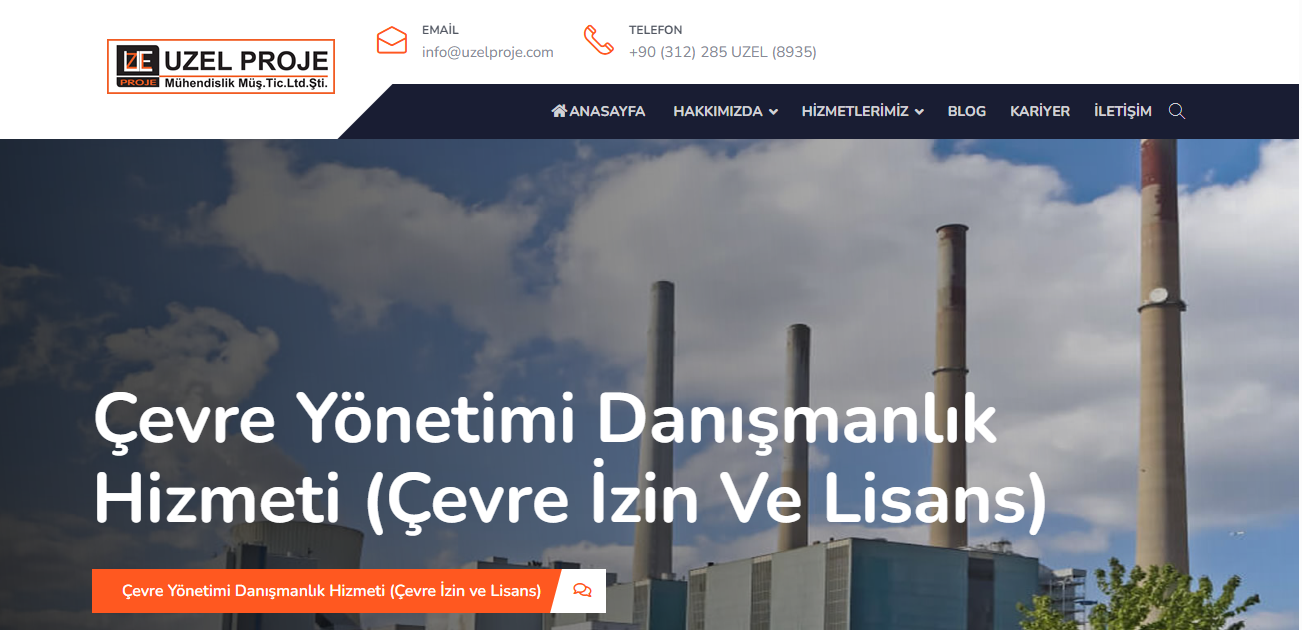Open the chevron arrow next to HAKKIMIZDA

774,112
